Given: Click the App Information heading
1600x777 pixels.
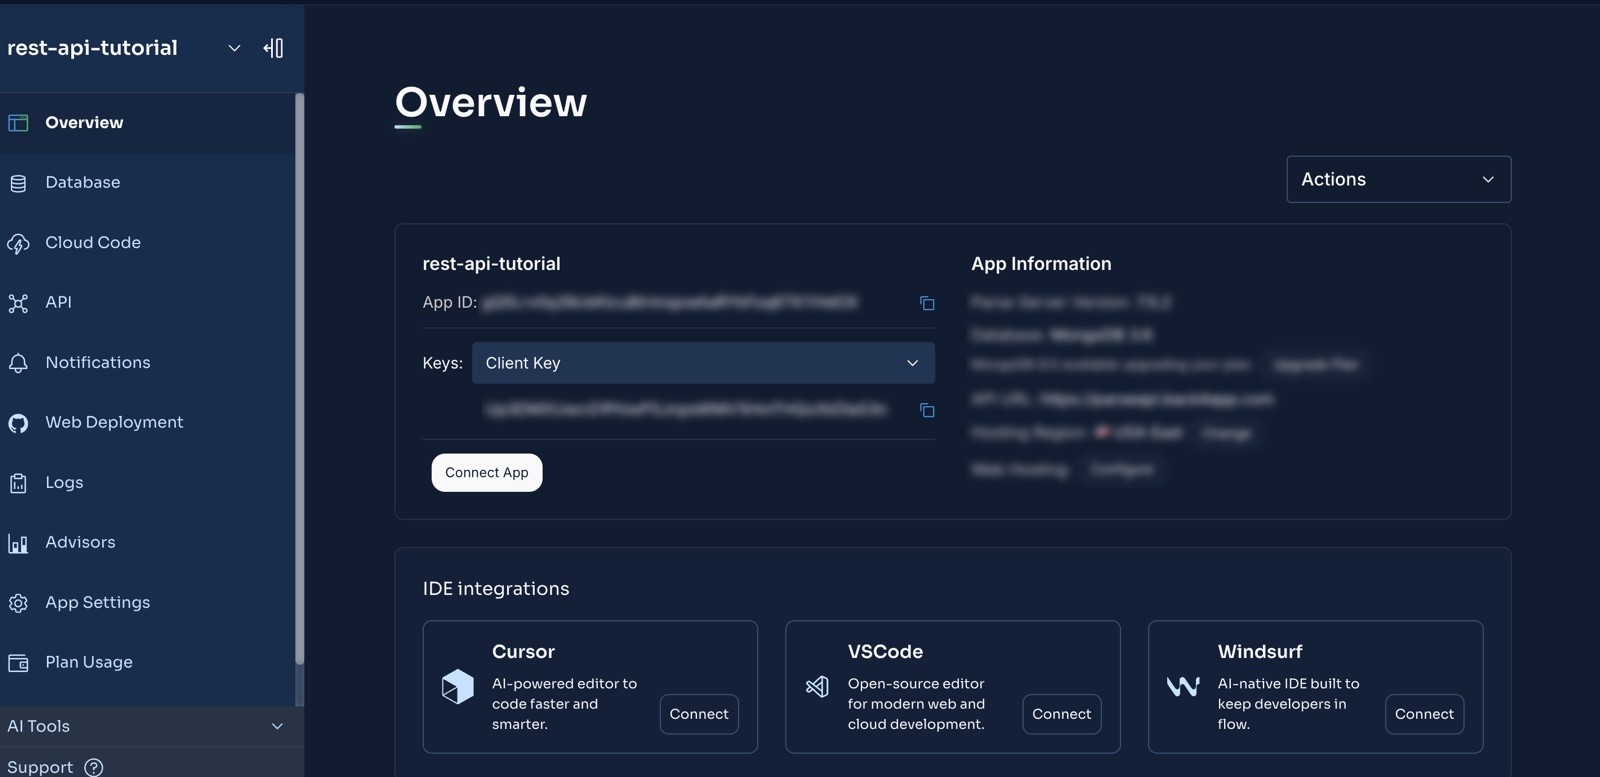Looking at the screenshot, I should (1041, 264).
